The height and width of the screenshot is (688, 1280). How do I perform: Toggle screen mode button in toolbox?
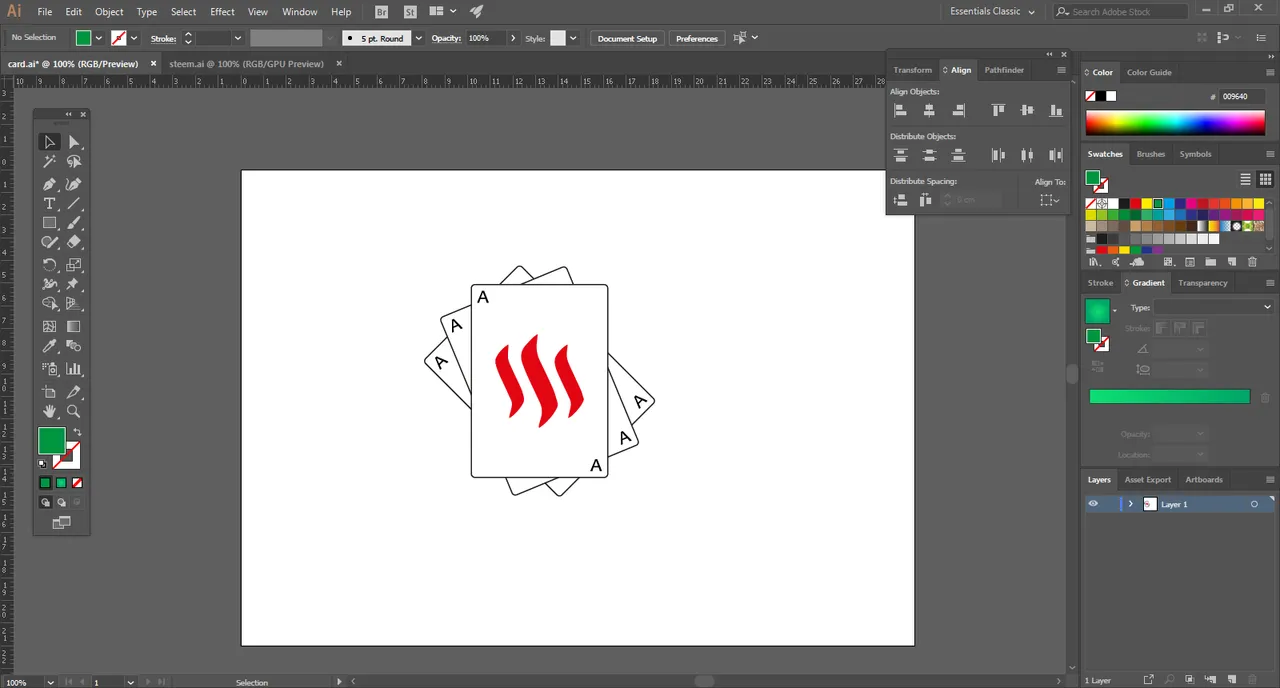[x=61, y=522]
